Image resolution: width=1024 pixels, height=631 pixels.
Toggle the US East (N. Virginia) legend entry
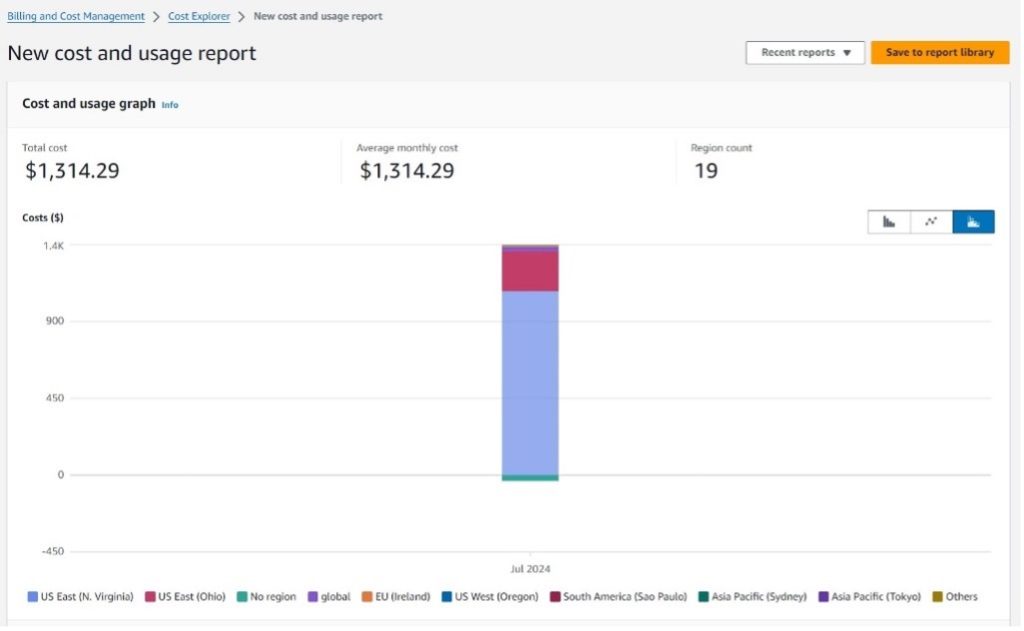[x=81, y=596]
